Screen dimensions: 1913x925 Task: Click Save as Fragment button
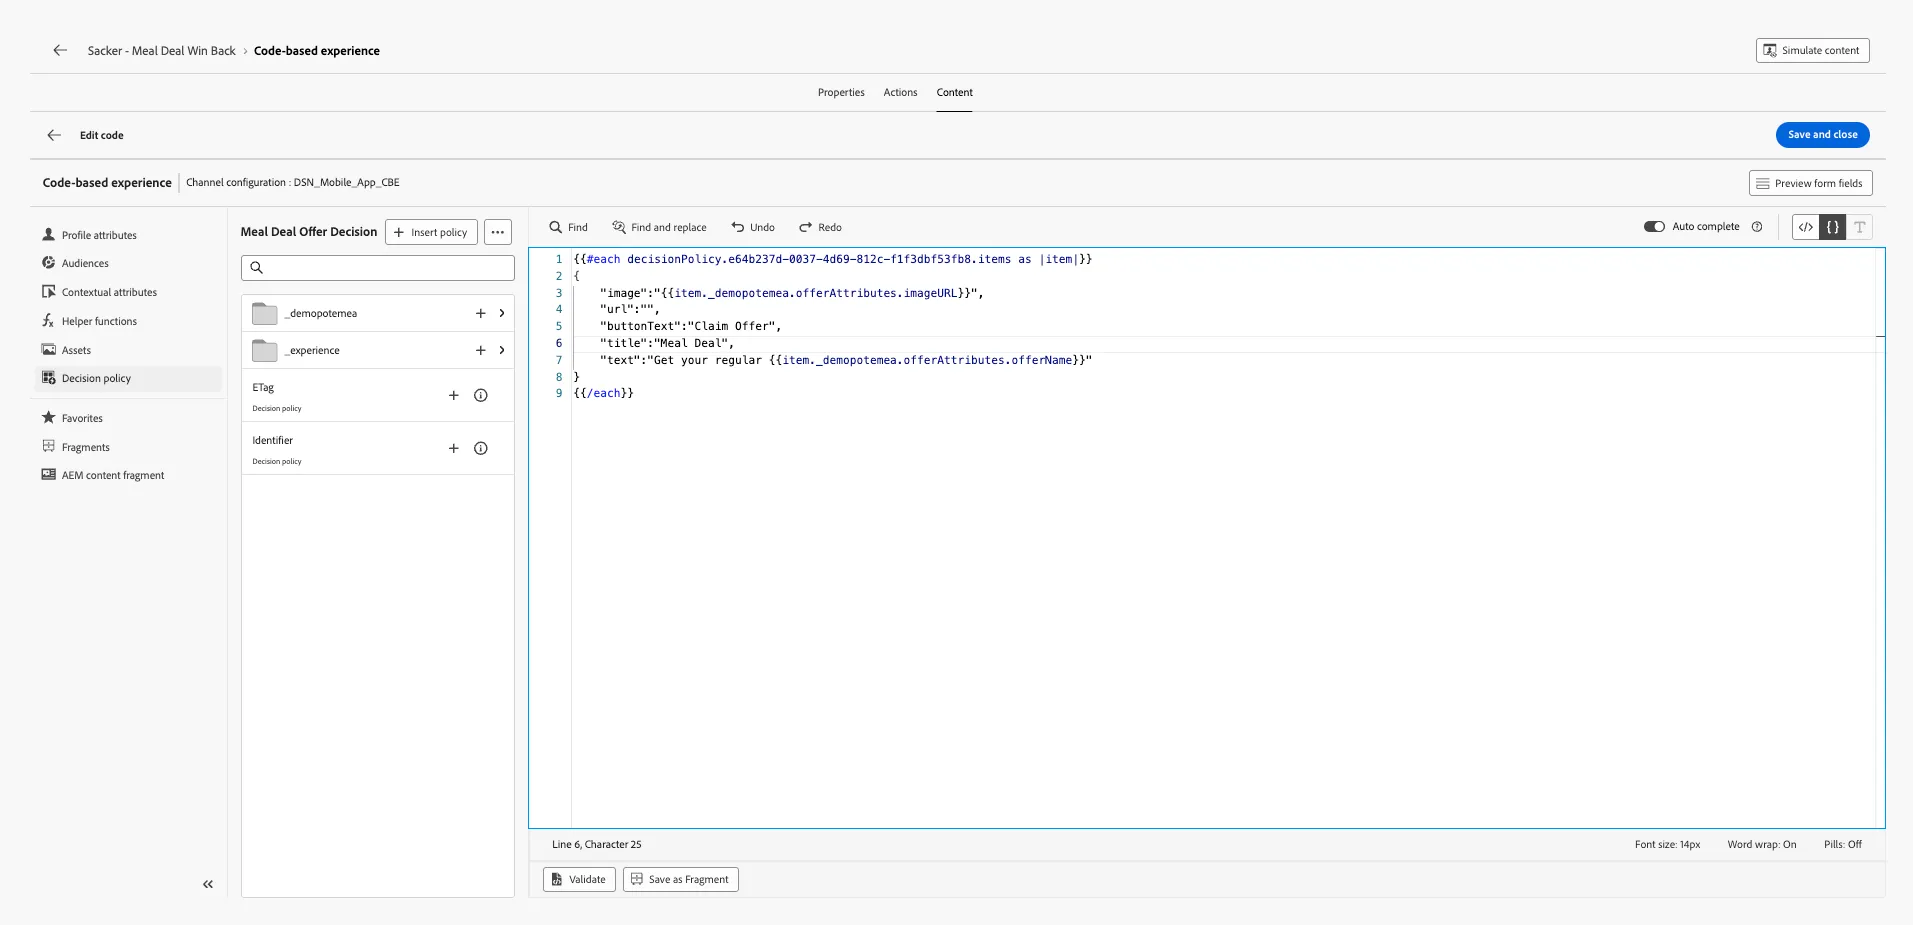pyautogui.click(x=681, y=879)
